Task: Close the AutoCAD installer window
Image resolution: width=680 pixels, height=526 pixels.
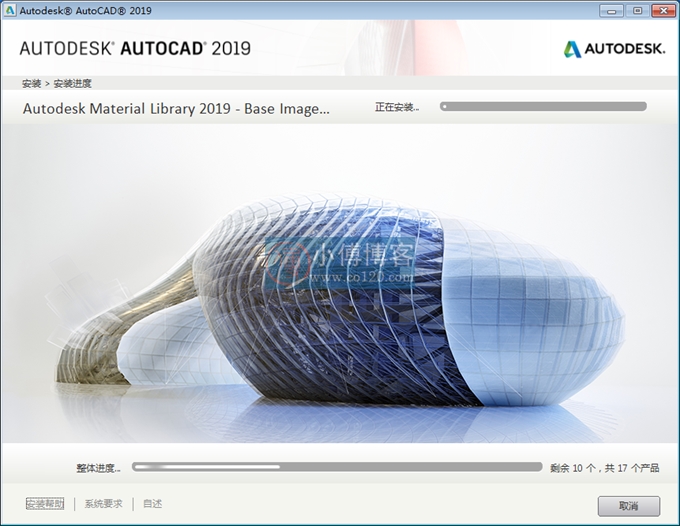Action: (x=663, y=11)
